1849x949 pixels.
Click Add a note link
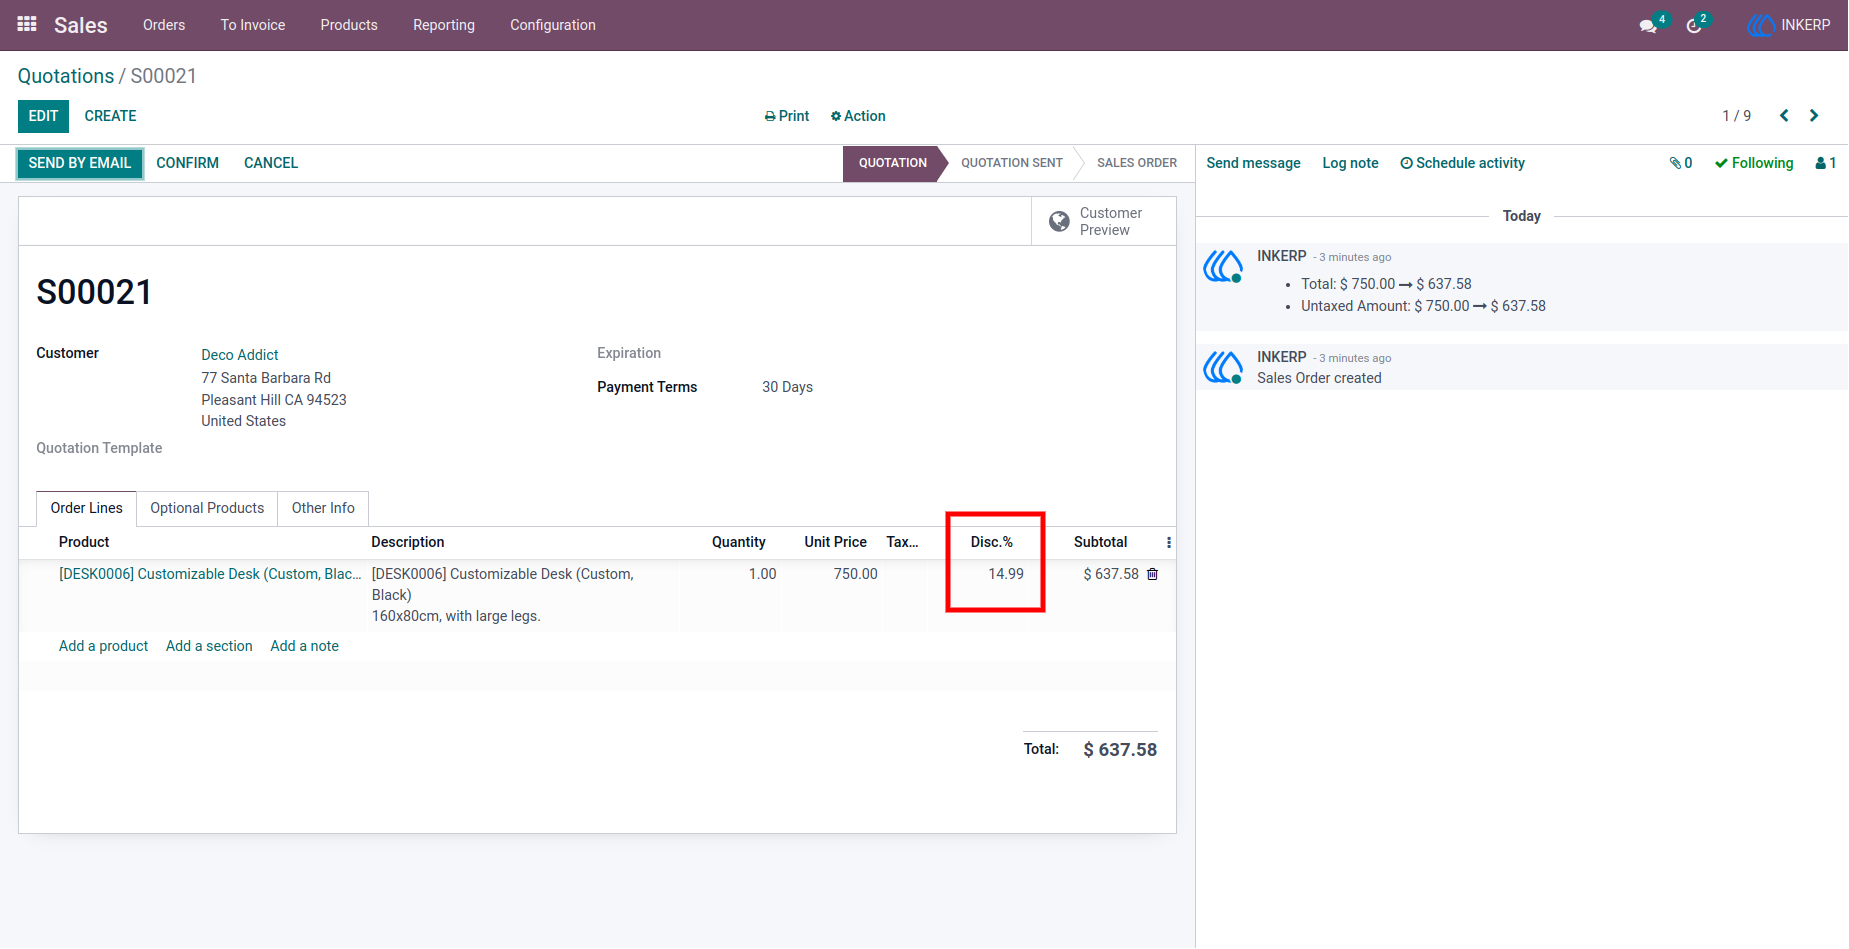pyautogui.click(x=304, y=646)
